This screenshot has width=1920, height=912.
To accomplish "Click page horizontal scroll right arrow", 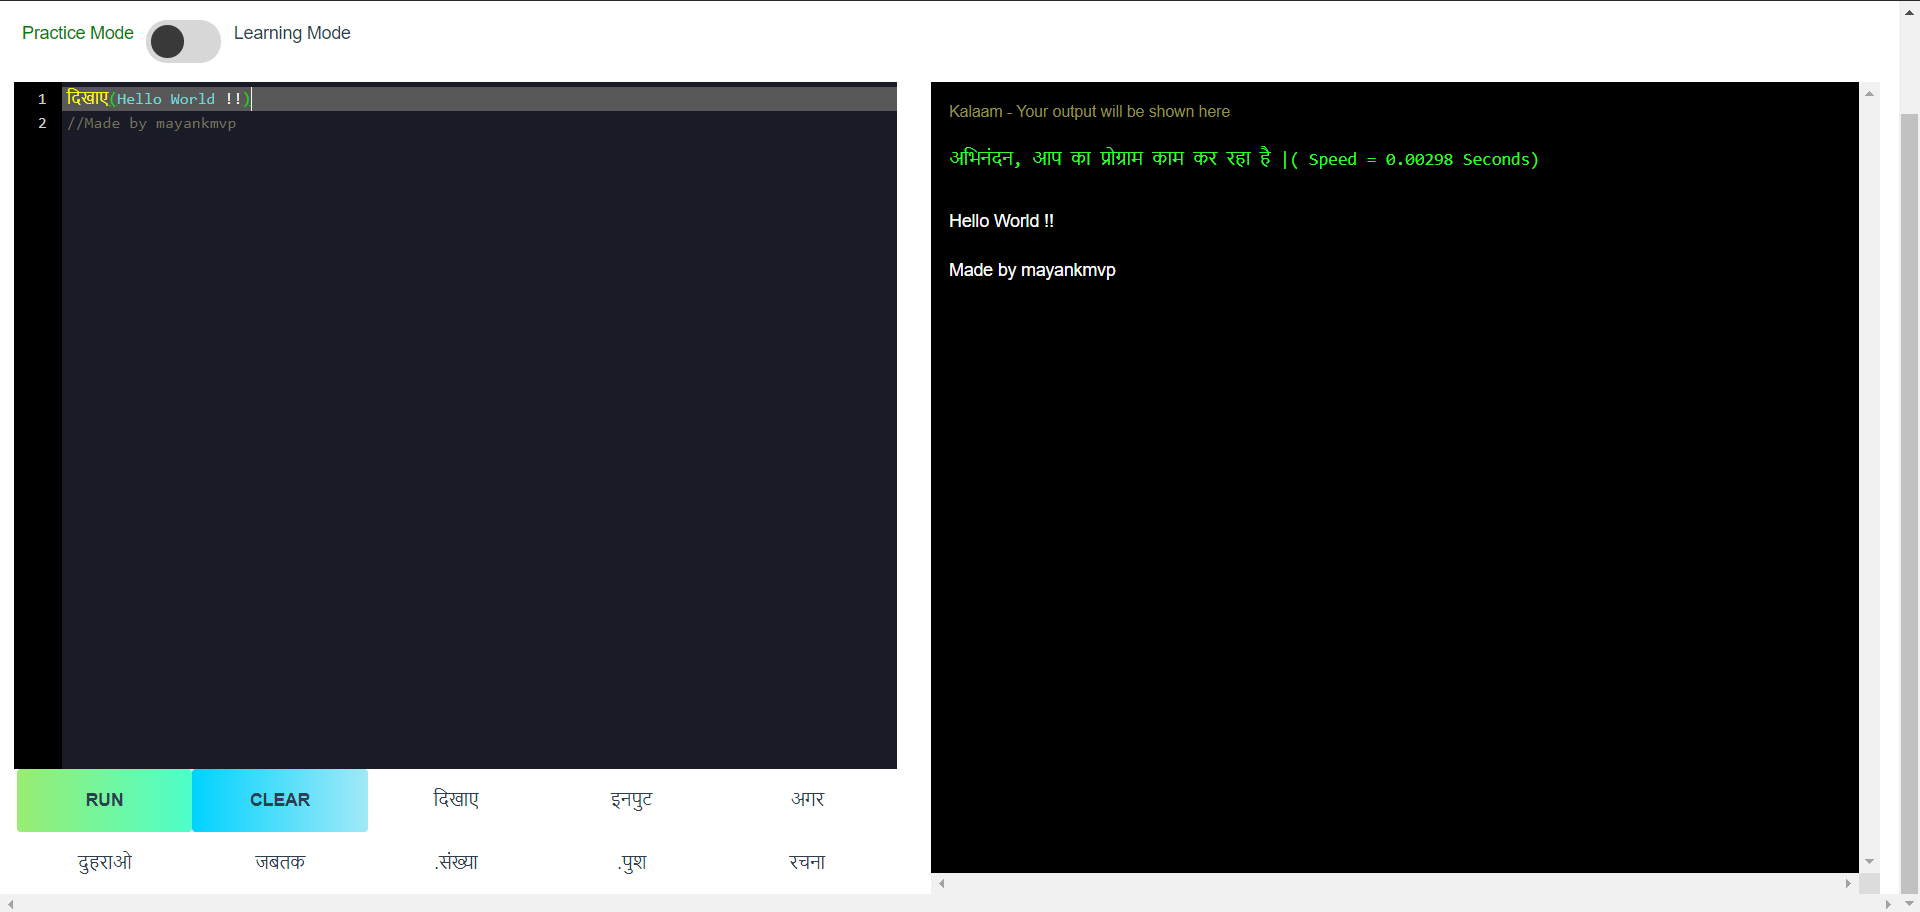I will click(x=1888, y=903).
